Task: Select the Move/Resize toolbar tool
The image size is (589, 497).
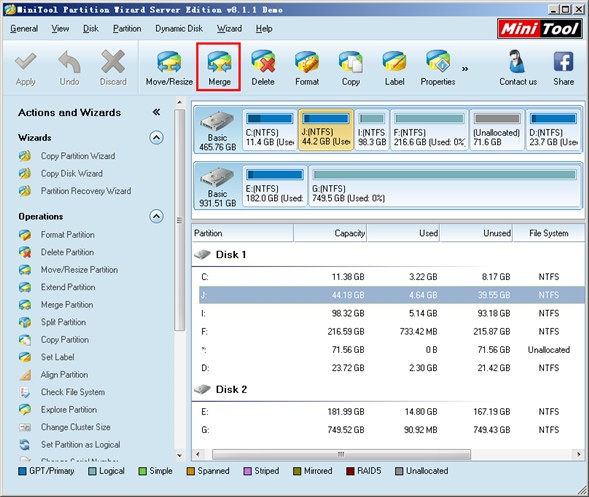Action: pos(169,68)
